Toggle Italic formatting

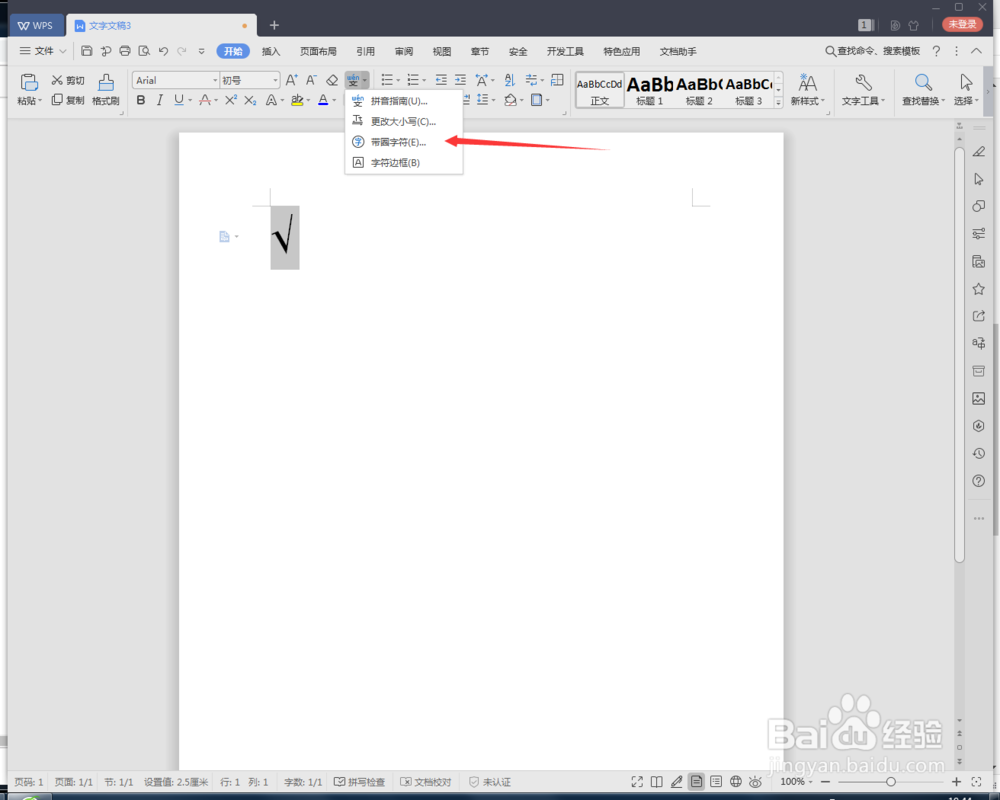tap(159, 100)
